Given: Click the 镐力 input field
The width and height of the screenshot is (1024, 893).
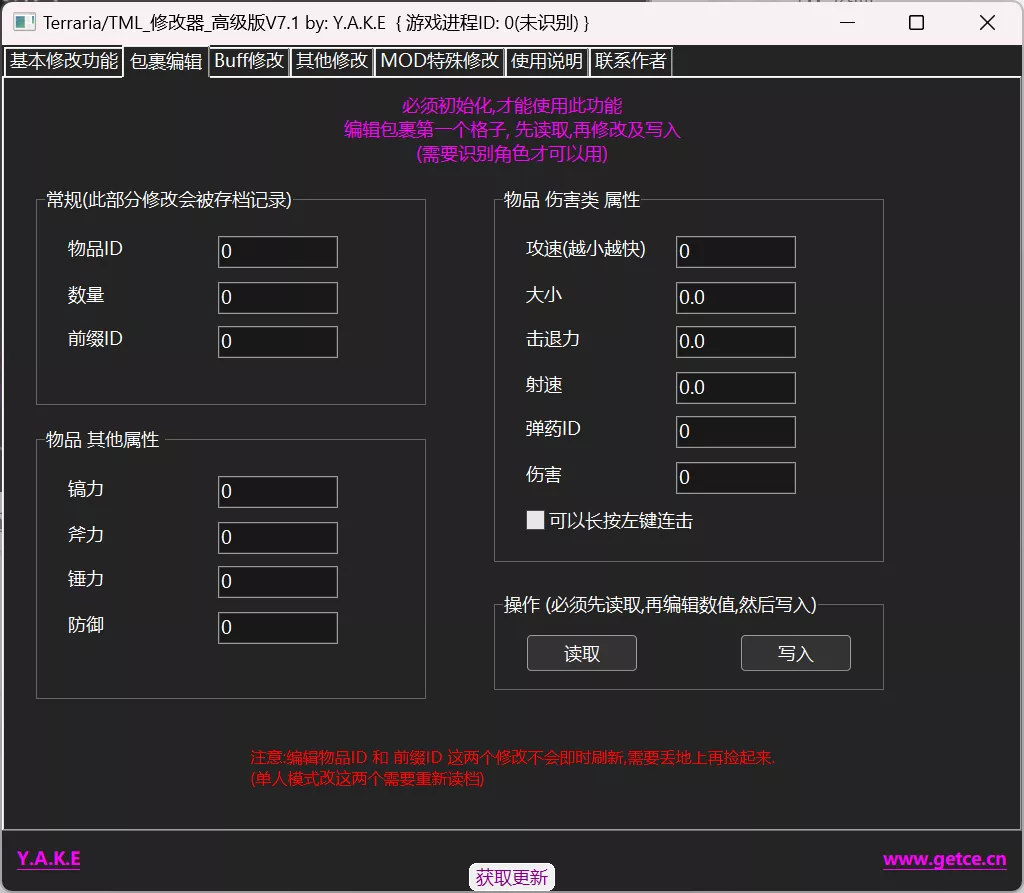Looking at the screenshot, I should pos(278,491).
